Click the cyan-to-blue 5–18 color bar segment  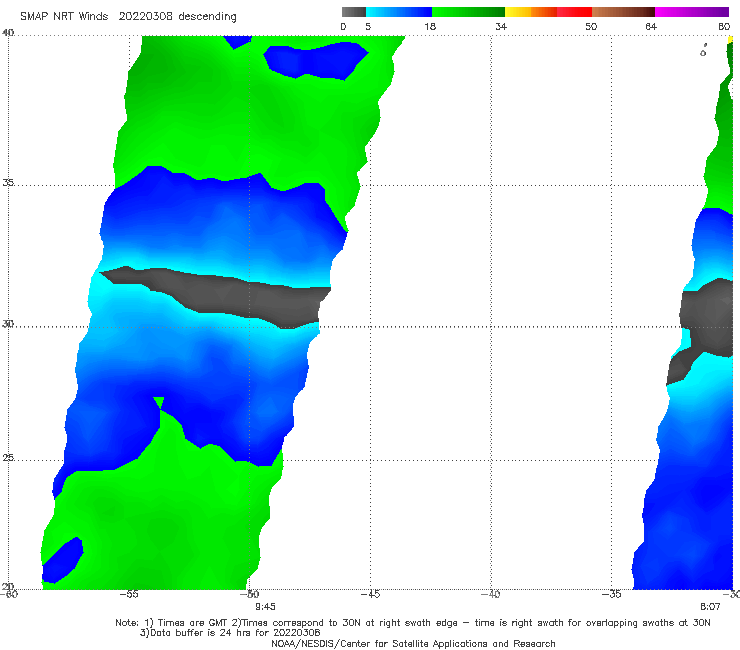coord(399,12)
